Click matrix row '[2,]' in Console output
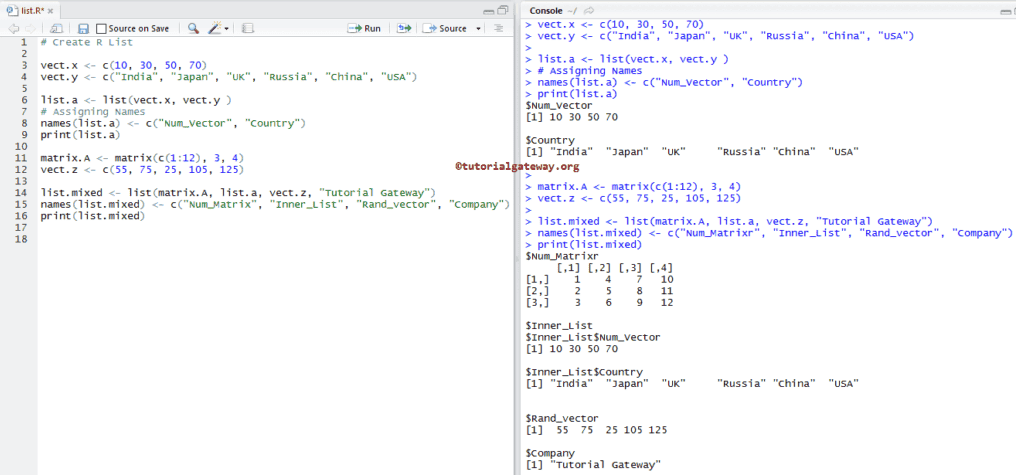Screen dimensions: 1016x475 pos(599,291)
